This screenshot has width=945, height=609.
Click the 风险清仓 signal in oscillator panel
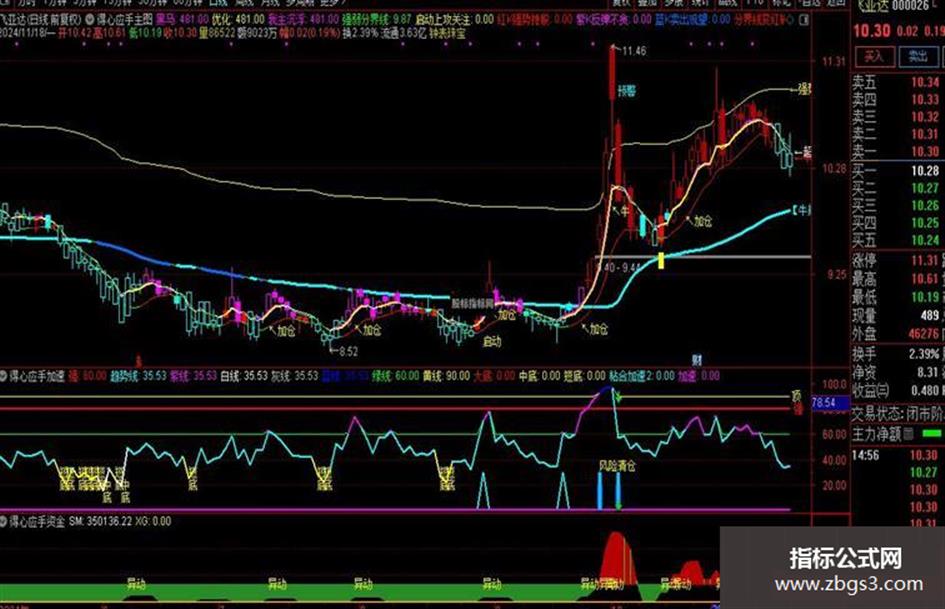pos(617,466)
